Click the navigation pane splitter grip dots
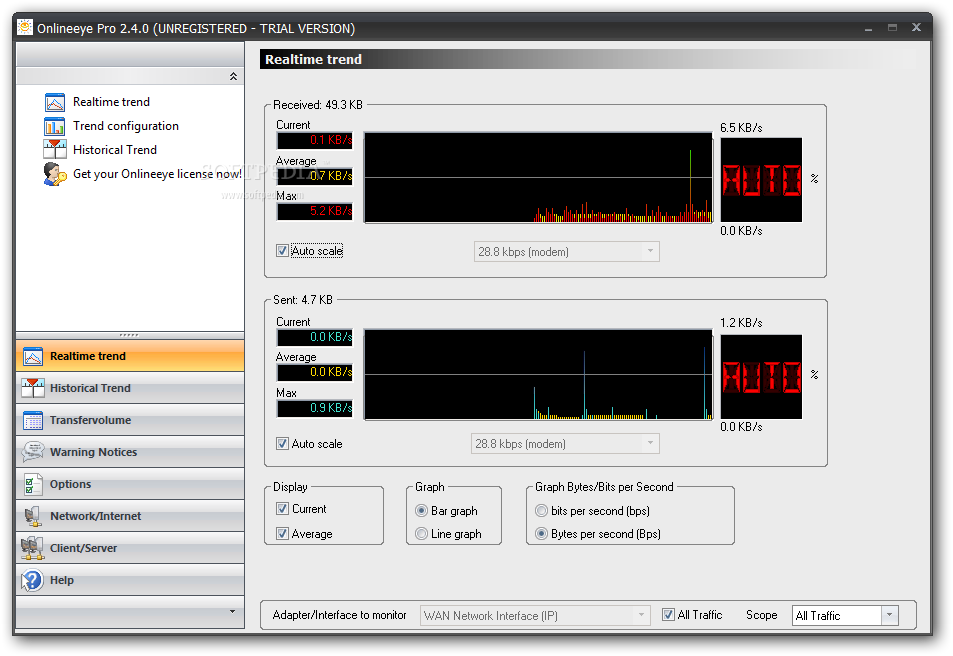 (x=129, y=335)
